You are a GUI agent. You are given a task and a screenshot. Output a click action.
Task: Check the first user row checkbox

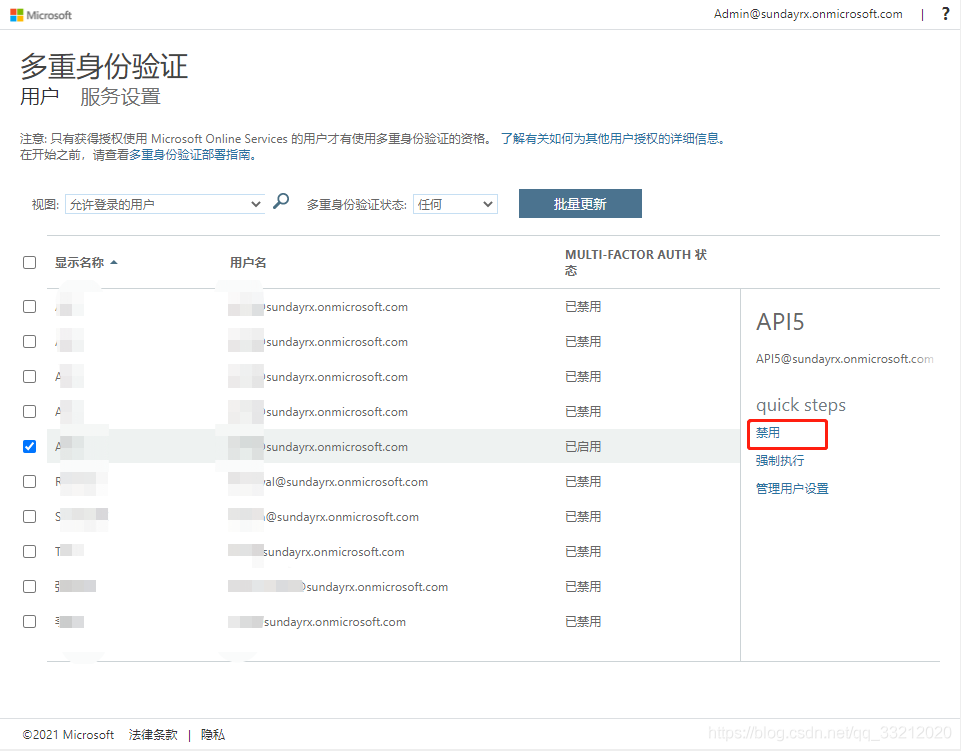pyautogui.click(x=30, y=307)
